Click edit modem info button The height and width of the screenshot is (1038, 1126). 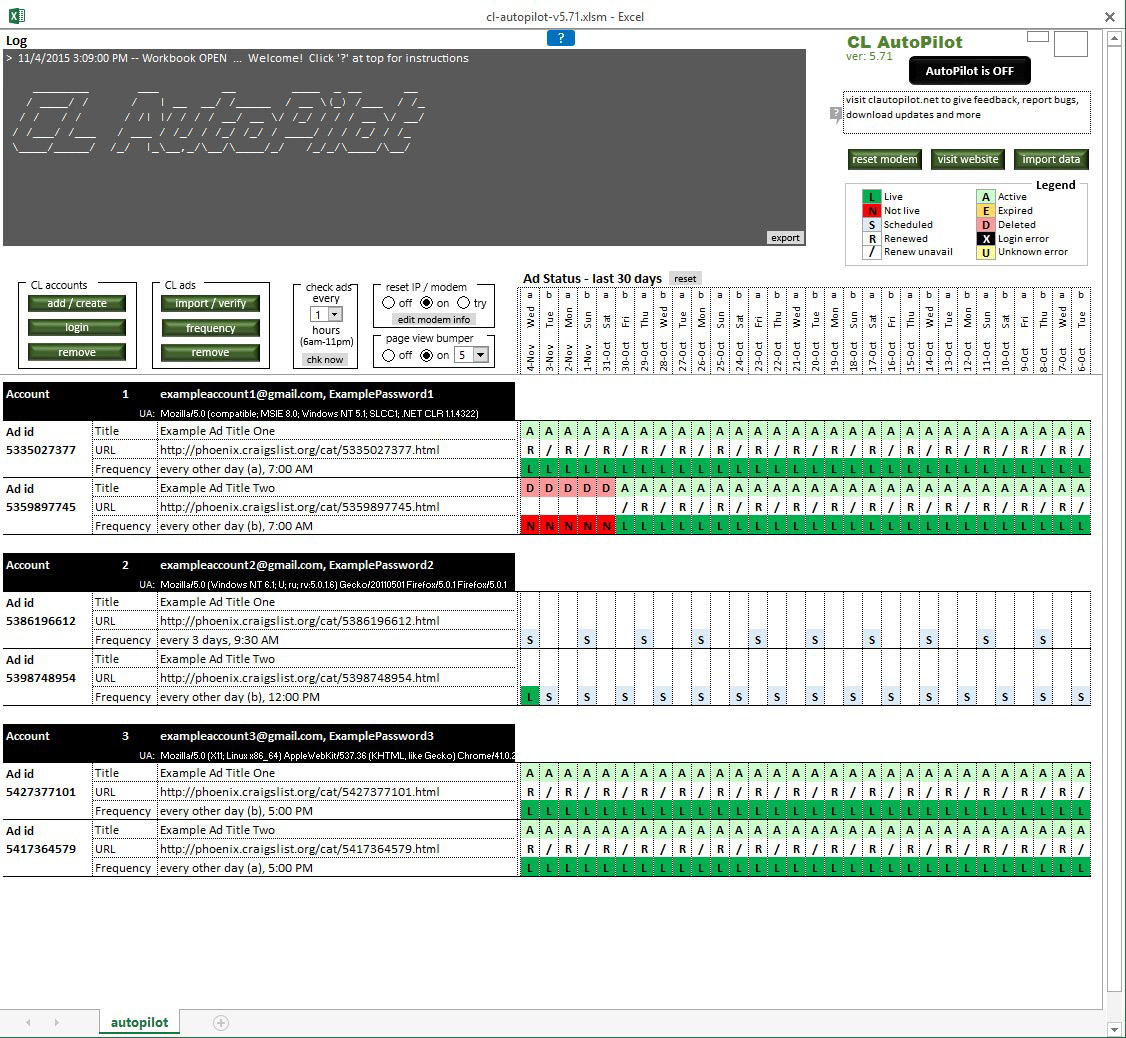[434, 320]
